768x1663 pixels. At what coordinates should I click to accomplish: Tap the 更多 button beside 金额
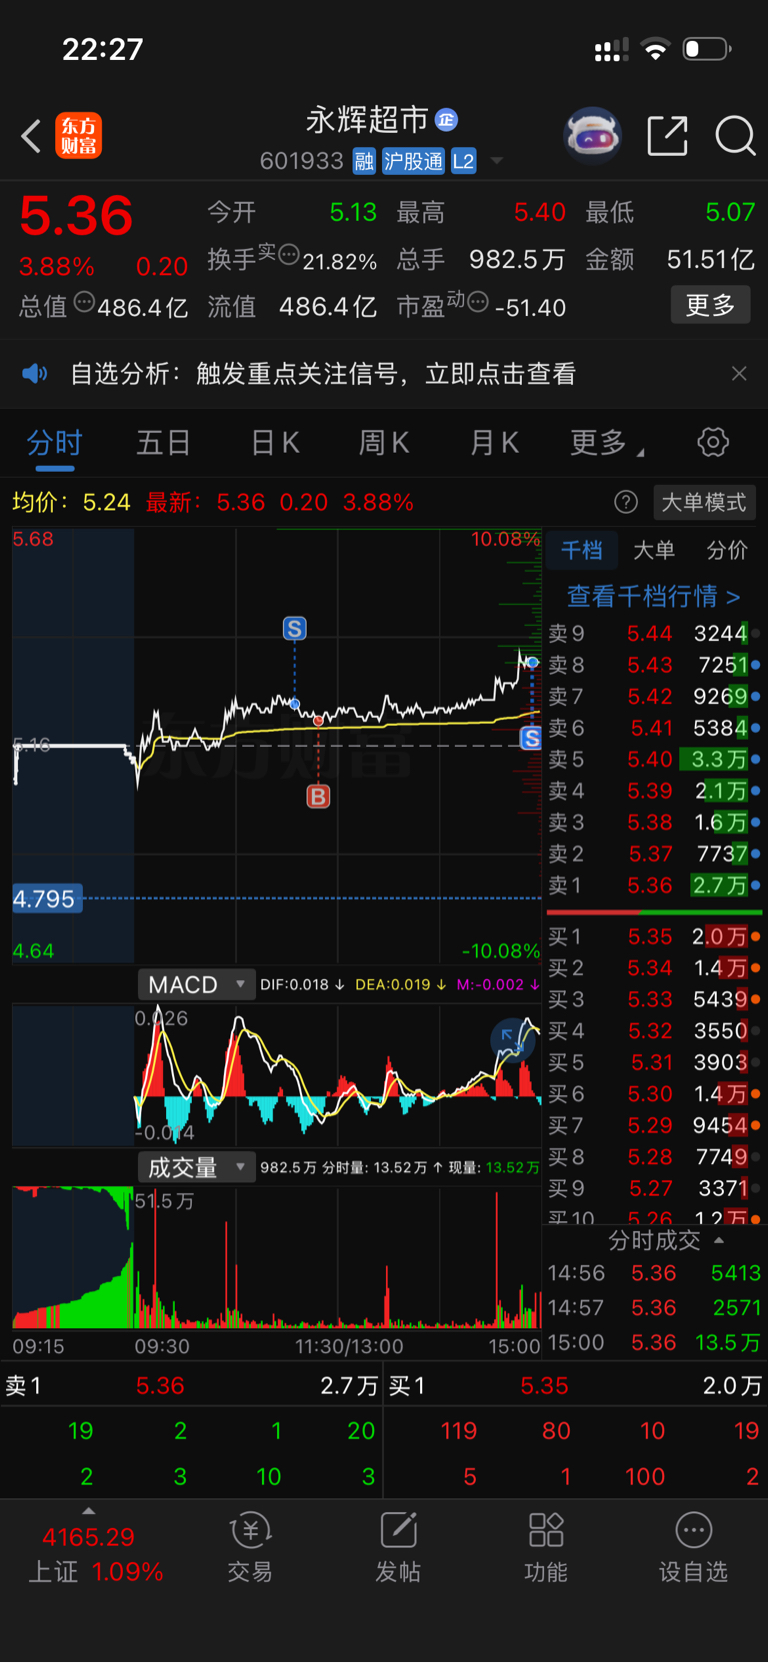click(x=710, y=305)
